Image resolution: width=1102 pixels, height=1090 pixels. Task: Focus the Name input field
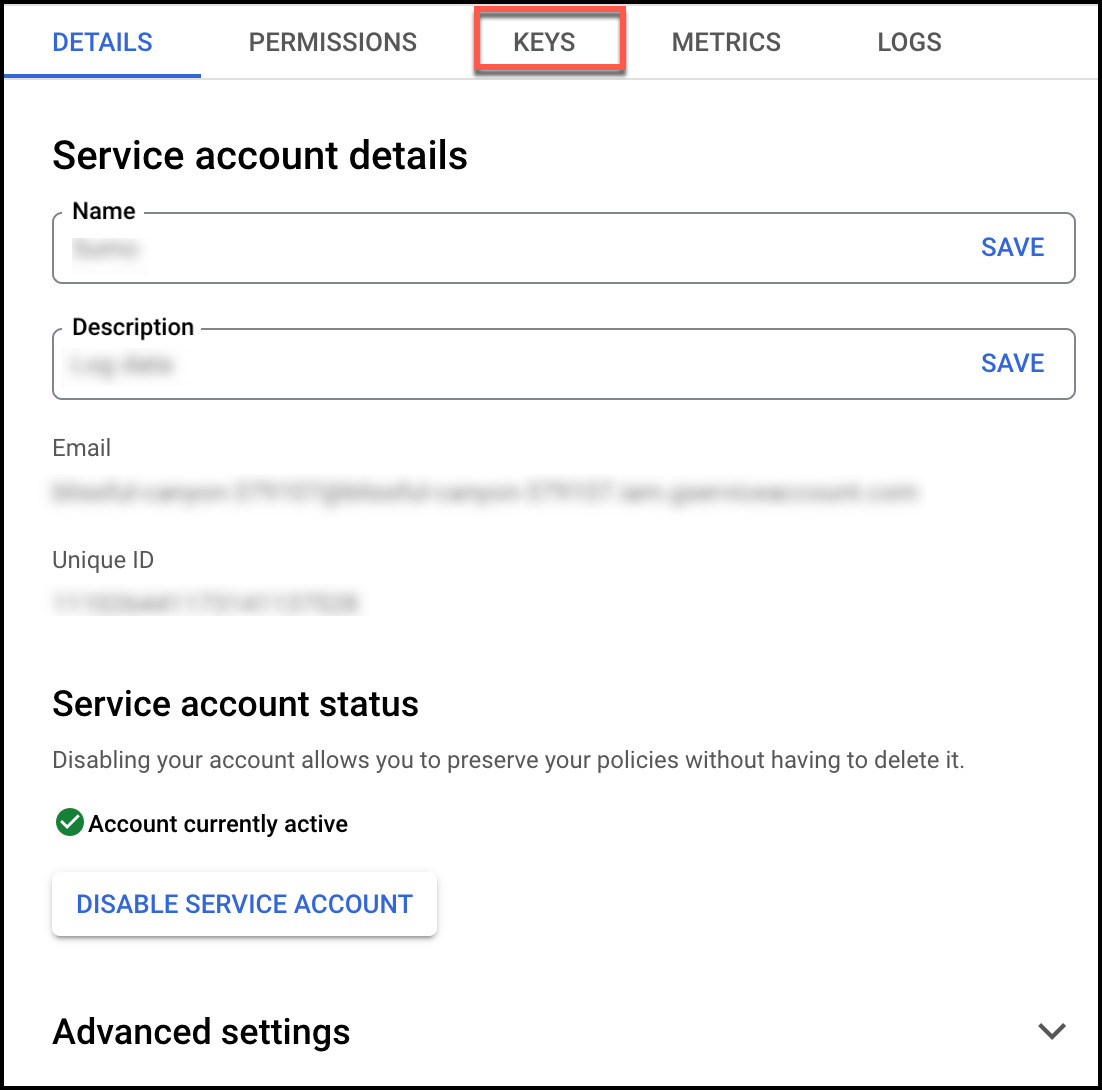click(500, 249)
